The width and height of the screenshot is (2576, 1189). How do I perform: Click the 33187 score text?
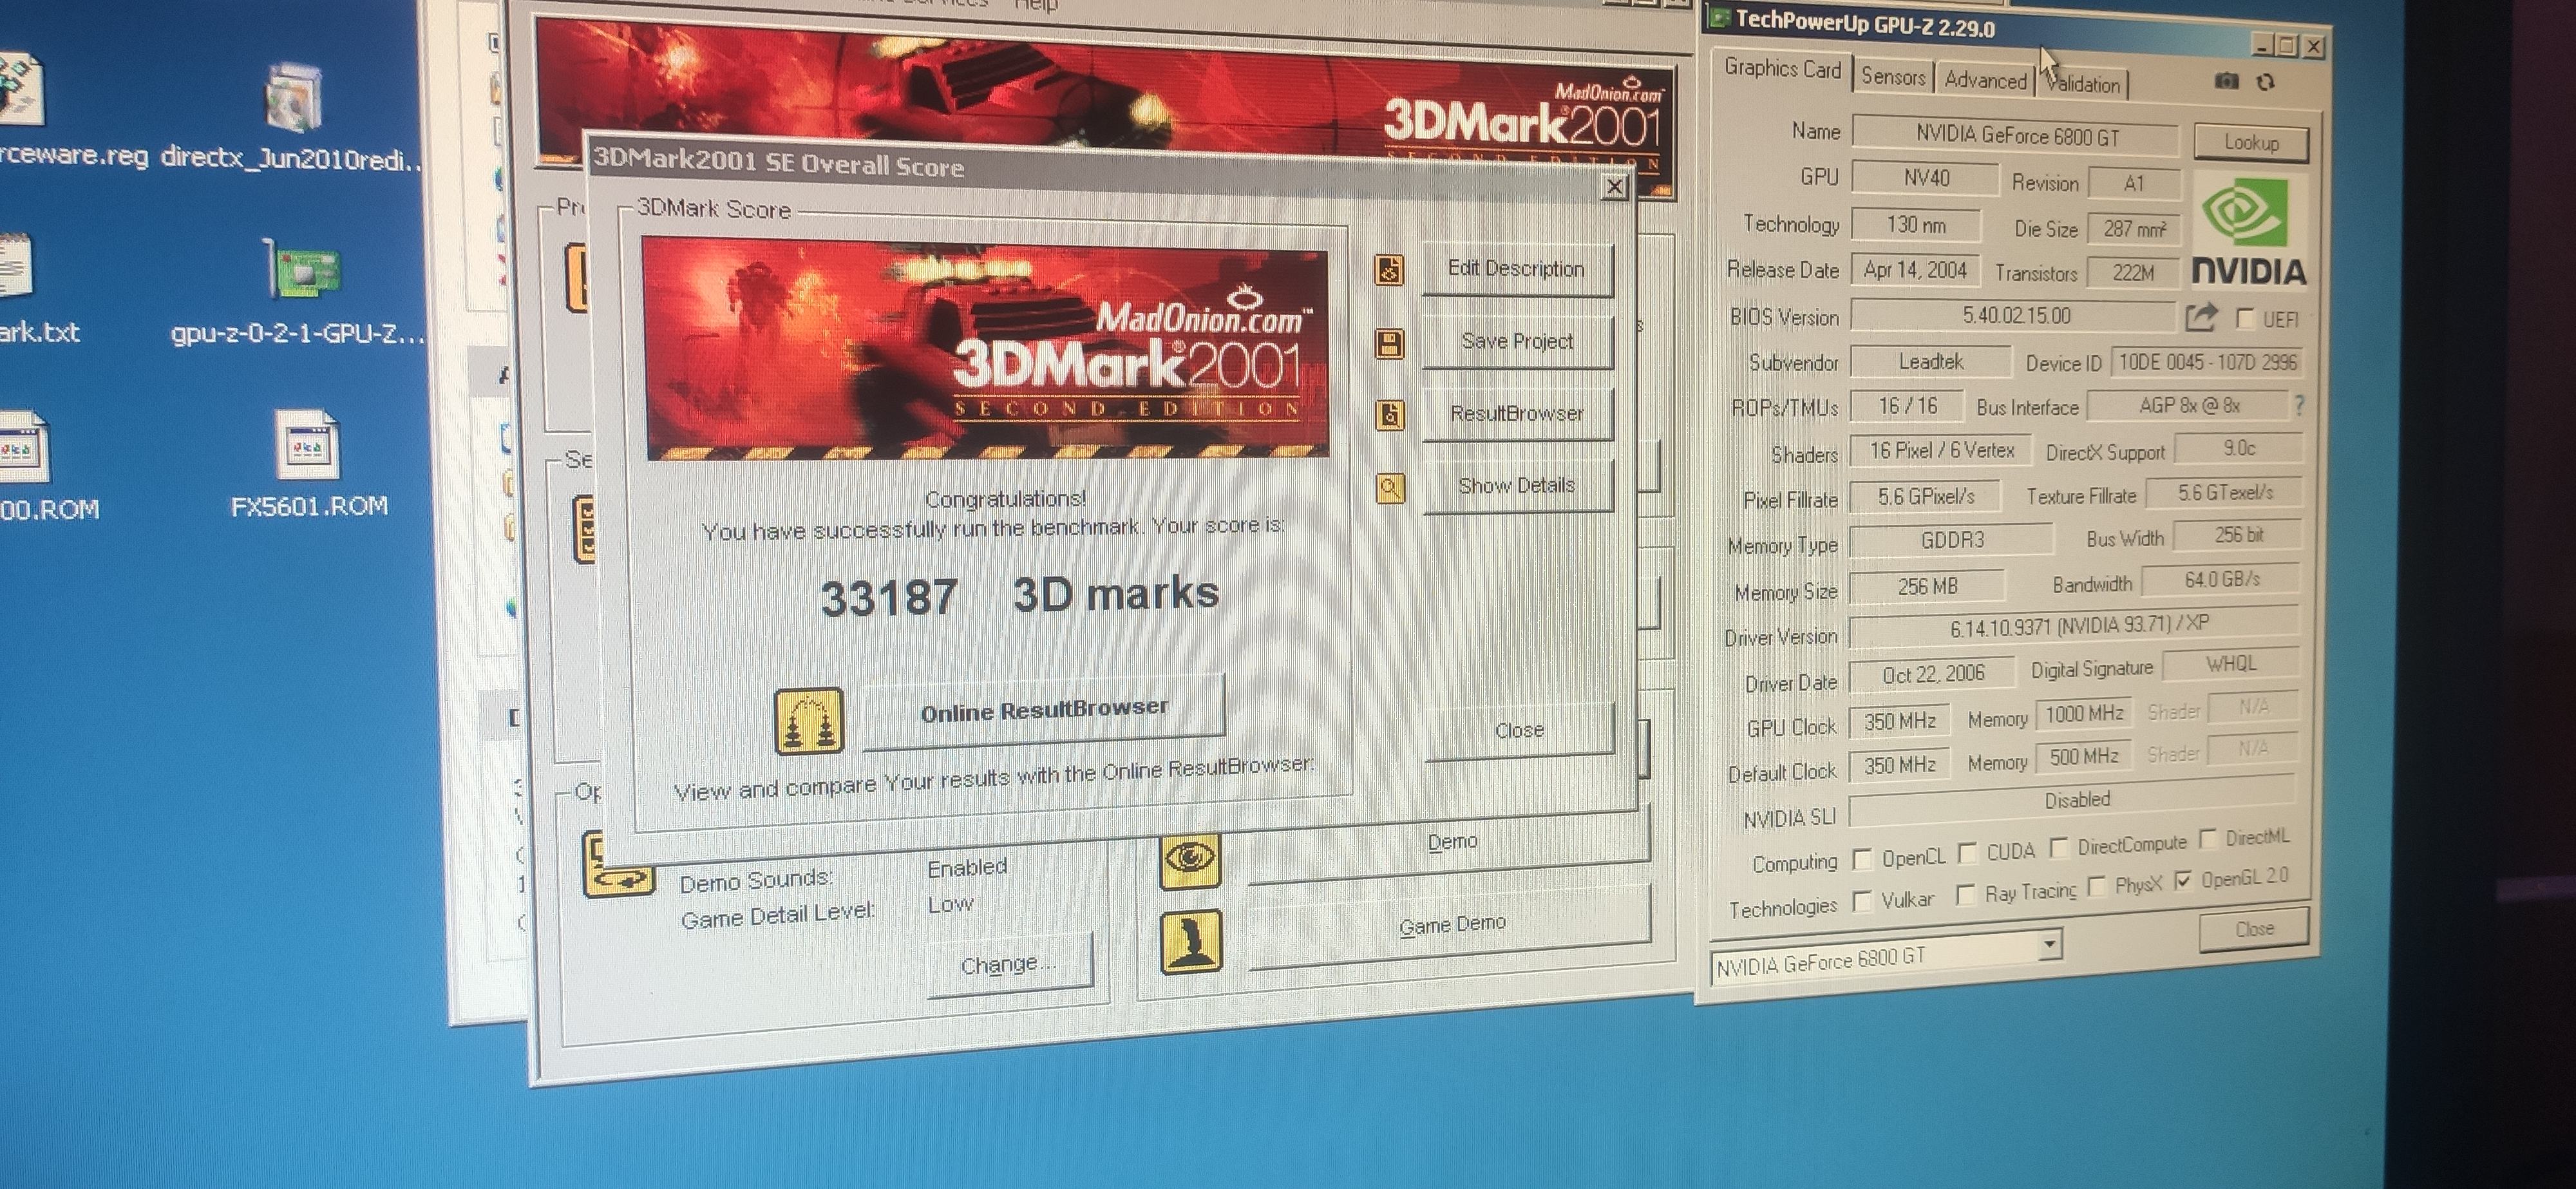coord(888,598)
